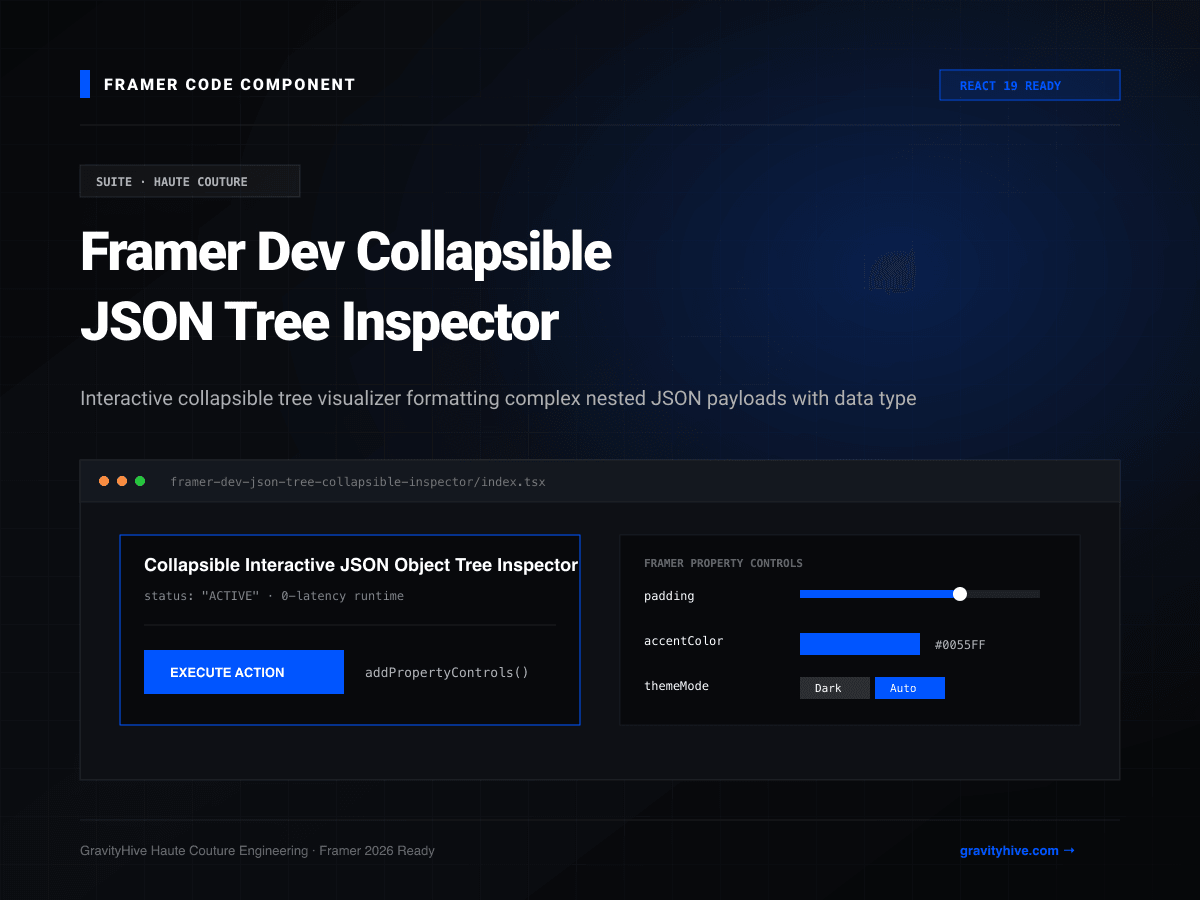Click the green window dot
The height and width of the screenshot is (900, 1200).
[x=140, y=481]
